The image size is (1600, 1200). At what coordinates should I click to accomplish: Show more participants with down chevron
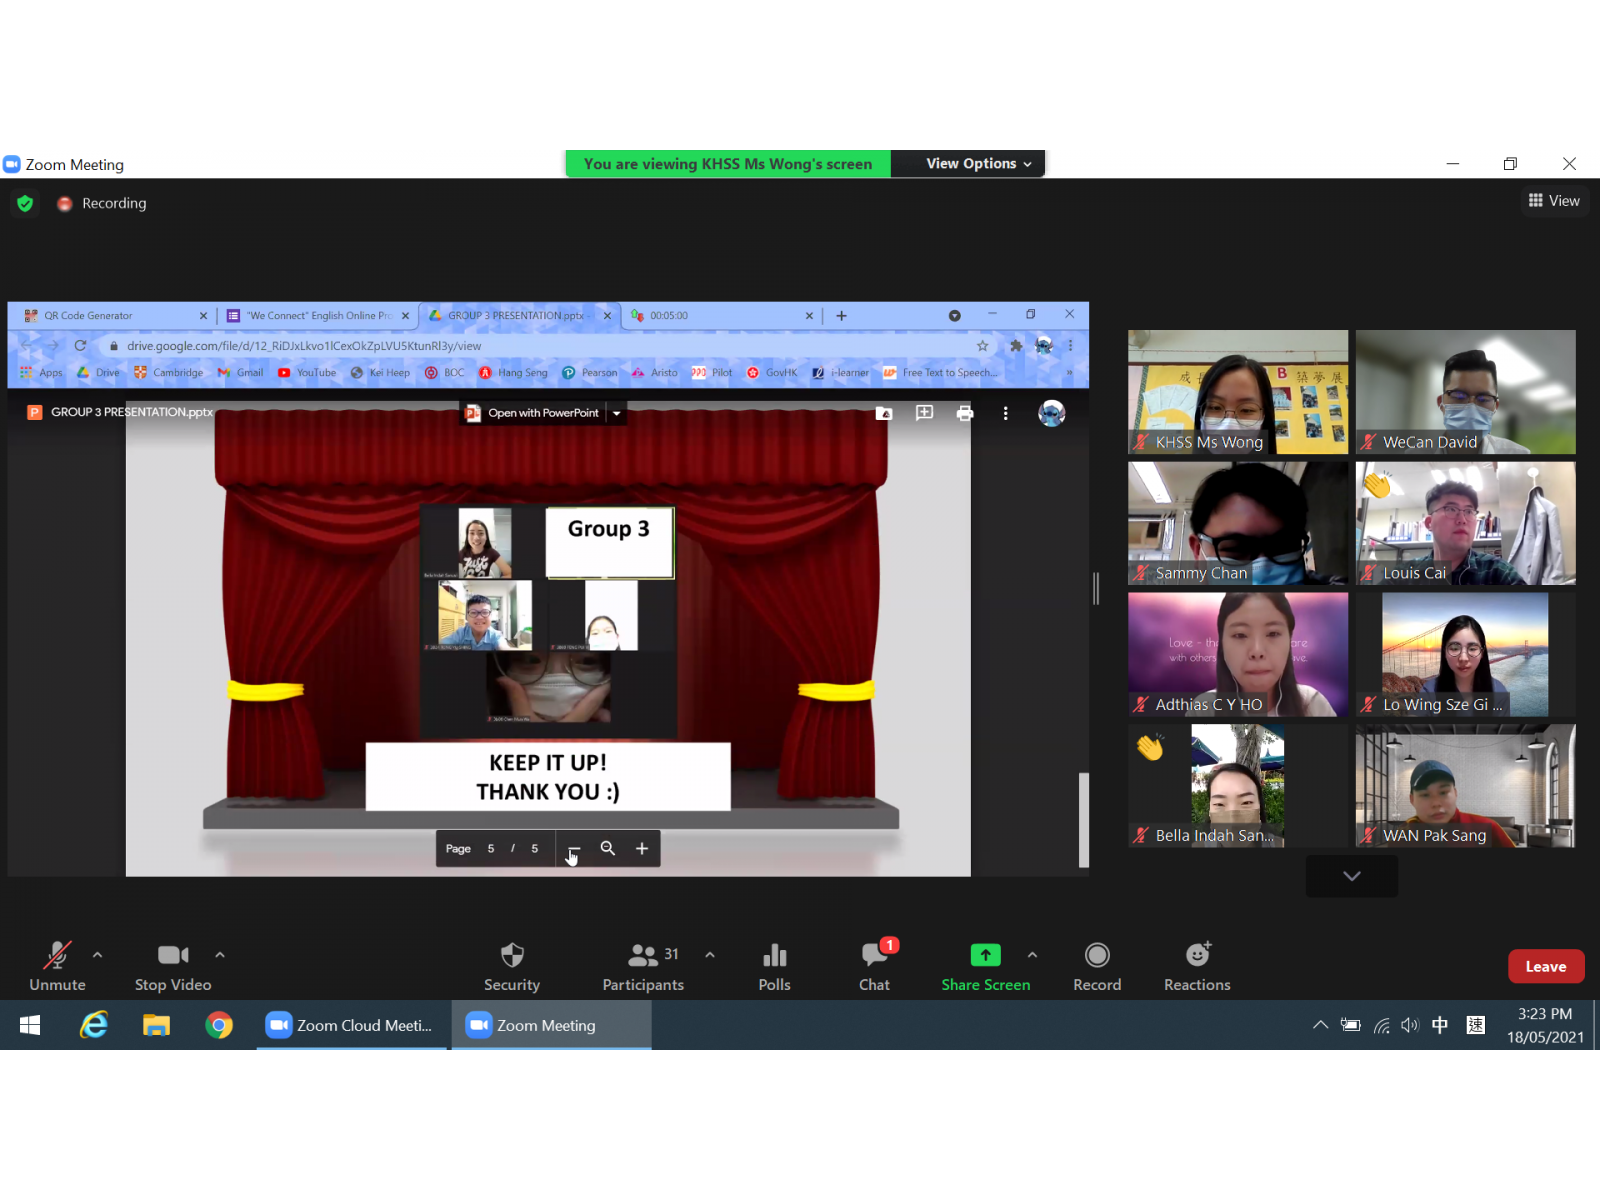tap(1351, 876)
